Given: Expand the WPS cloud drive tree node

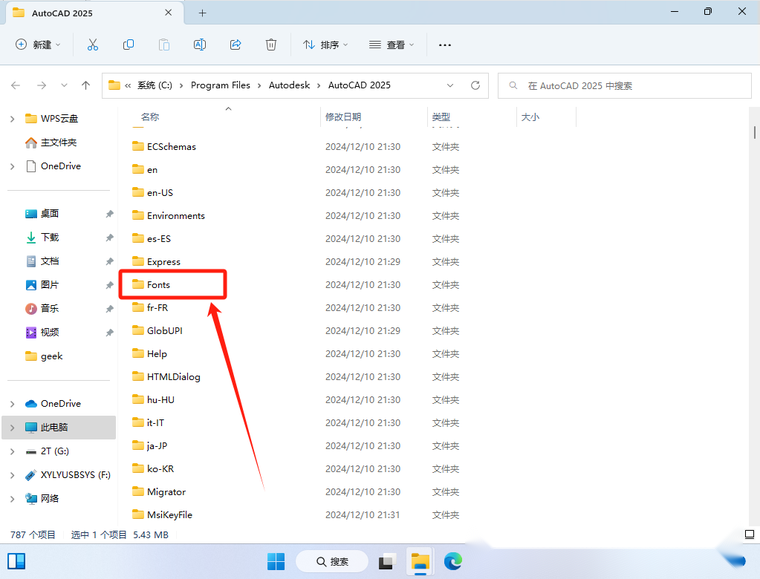Looking at the screenshot, I should coord(12,118).
